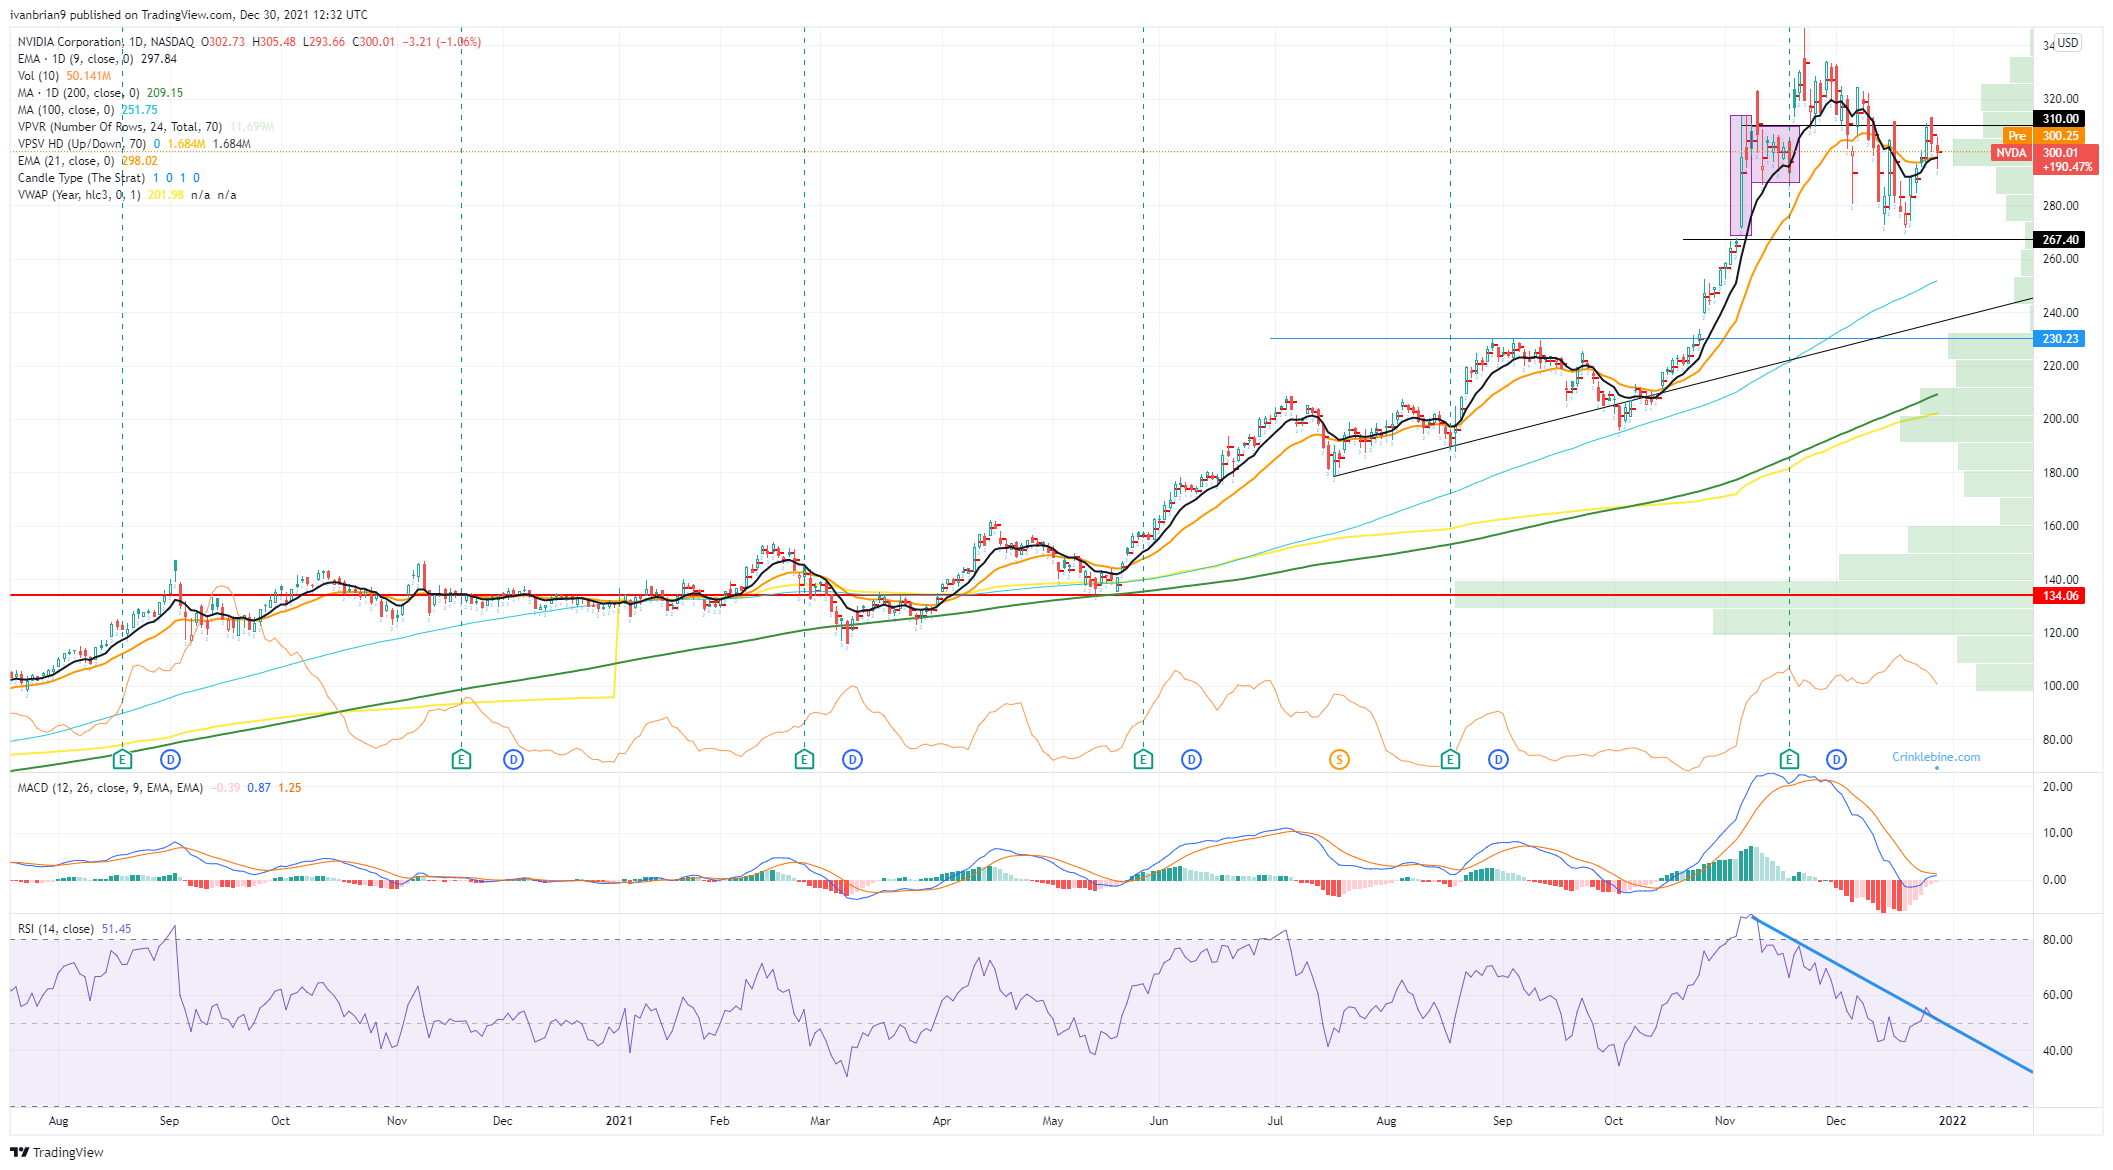Select the EMA 21 indicator legend
Viewport: 2113px width, 1170px height.
click(87, 161)
